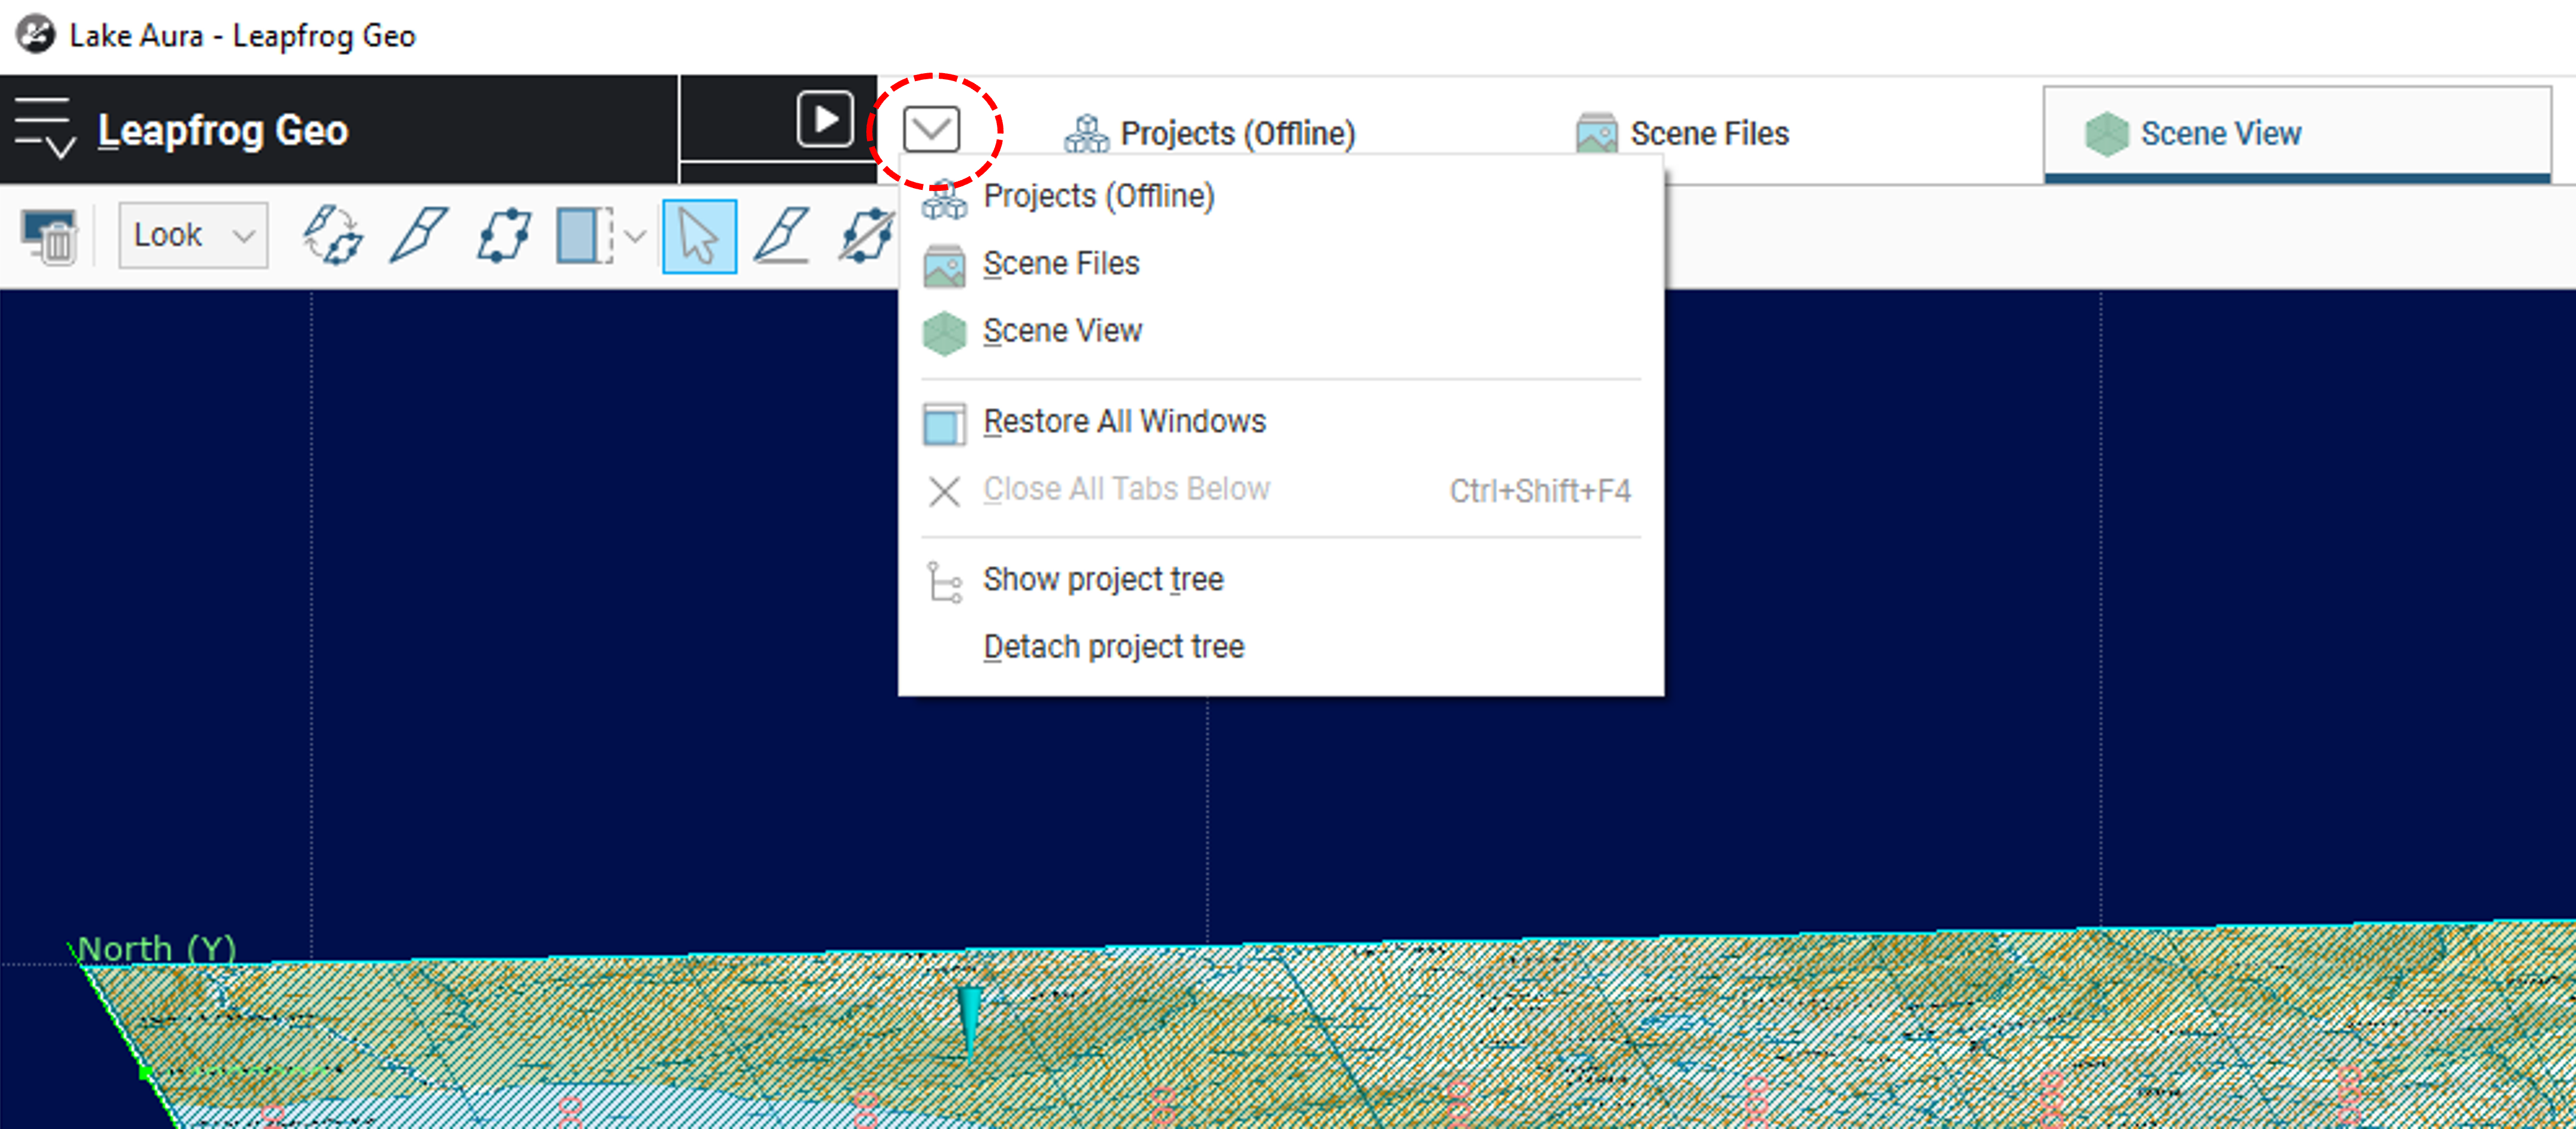Toggle the slicer display icon
Image resolution: width=2576 pixels, height=1129 pixels.
(585, 236)
